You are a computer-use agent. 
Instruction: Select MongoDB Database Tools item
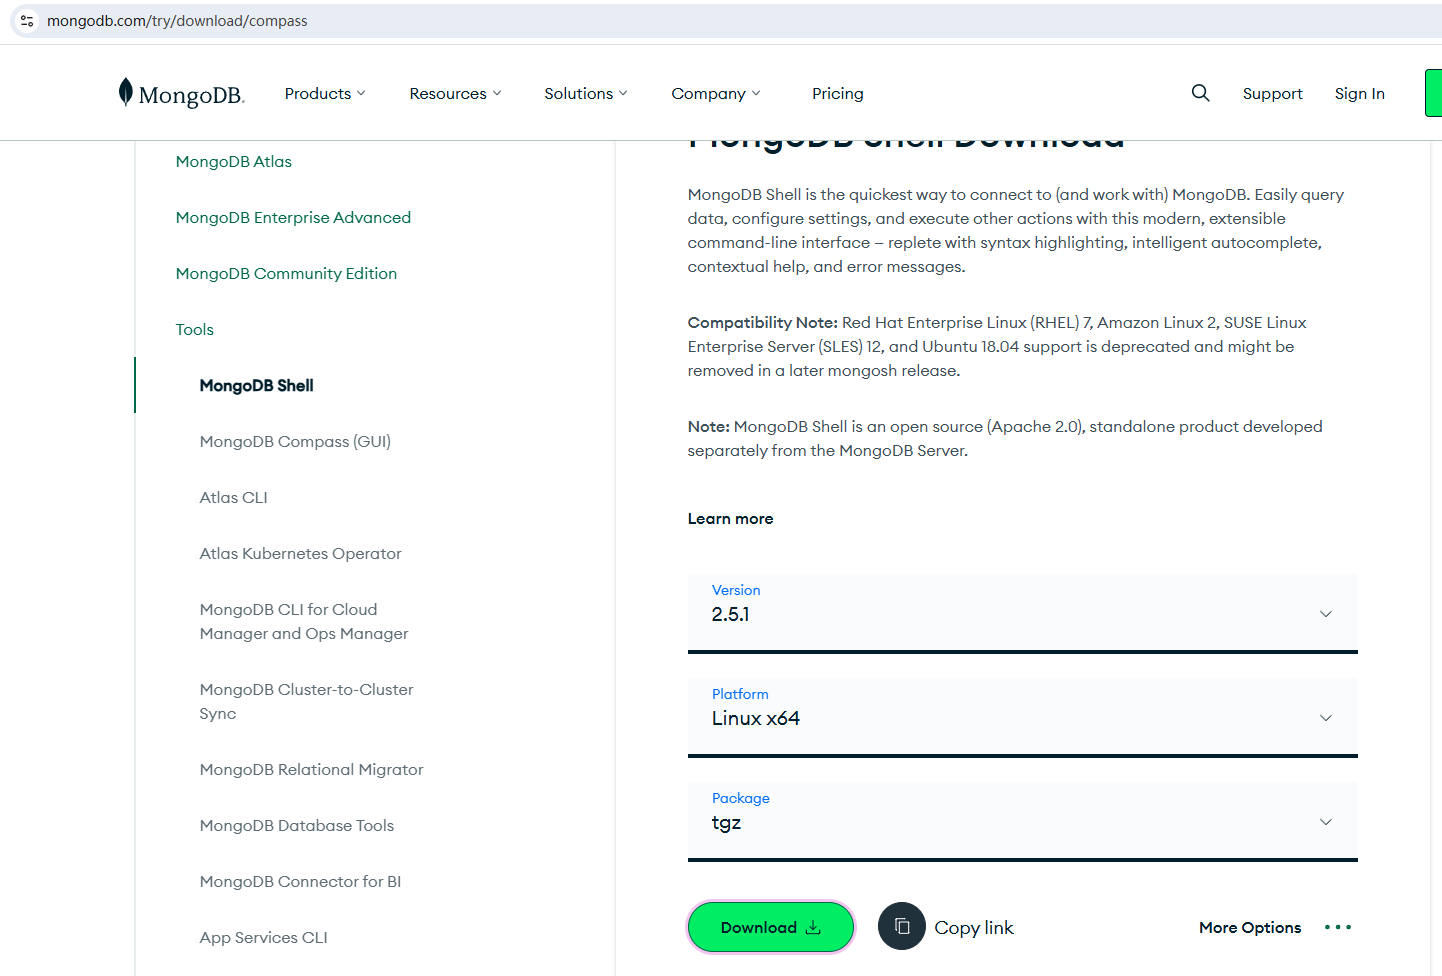(296, 825)
